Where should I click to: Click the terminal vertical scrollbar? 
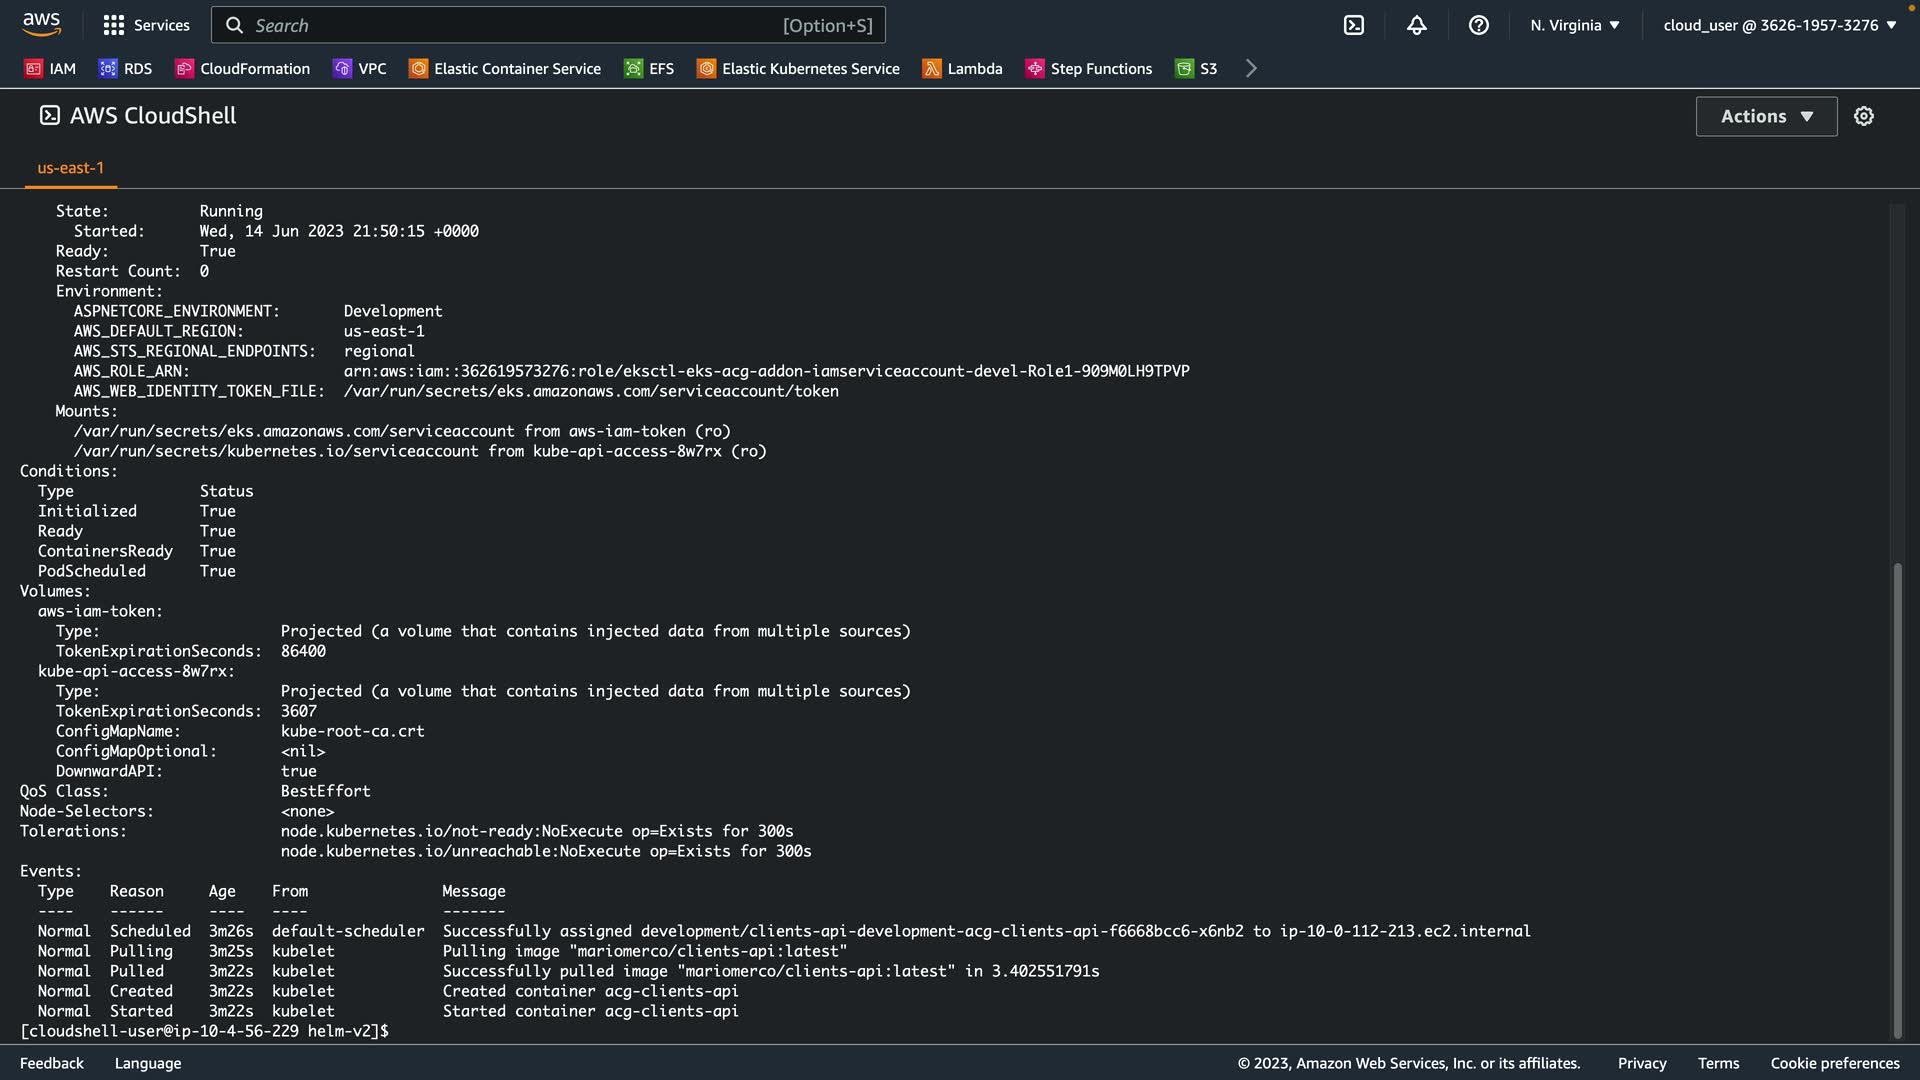pos(1897,800)
